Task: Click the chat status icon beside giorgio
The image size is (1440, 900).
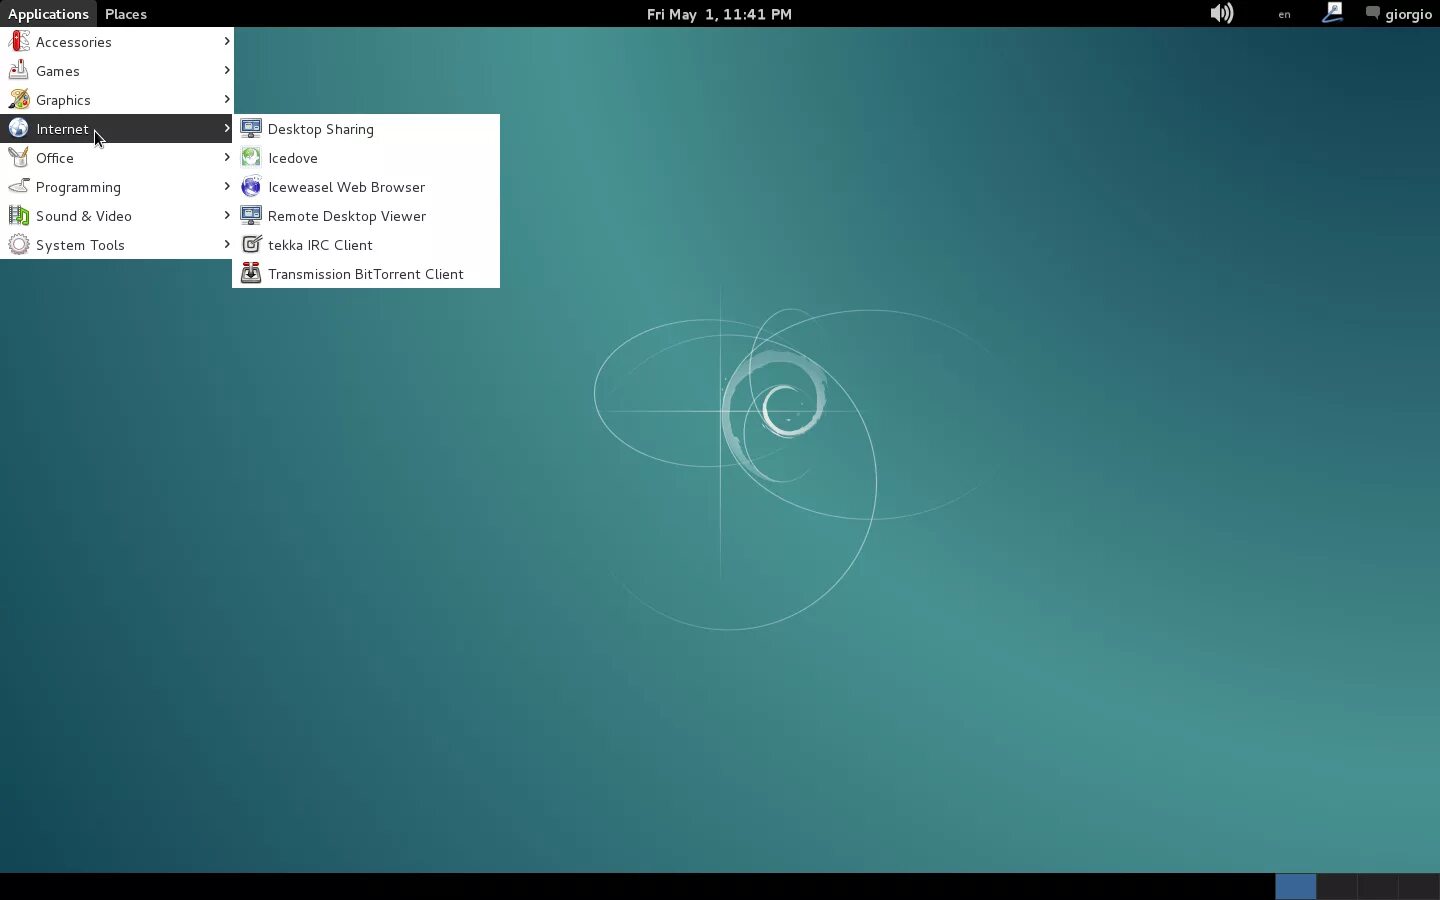Action: [1373, 13]
